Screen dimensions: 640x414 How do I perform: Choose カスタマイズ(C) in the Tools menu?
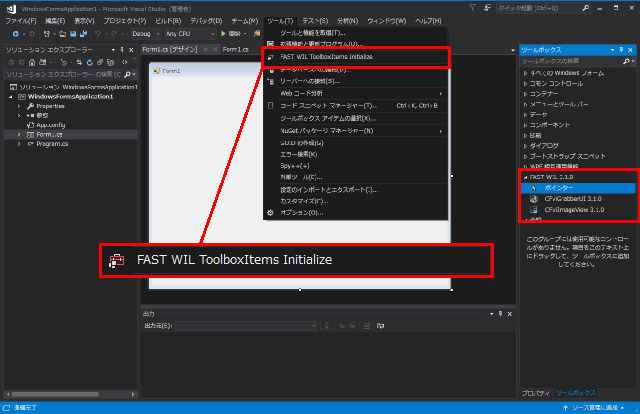[x=356, y=201]
